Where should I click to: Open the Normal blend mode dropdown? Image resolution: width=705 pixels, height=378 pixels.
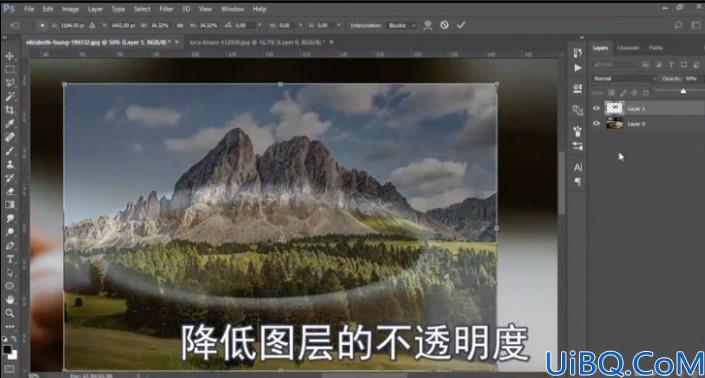click(x=625, y=79)
